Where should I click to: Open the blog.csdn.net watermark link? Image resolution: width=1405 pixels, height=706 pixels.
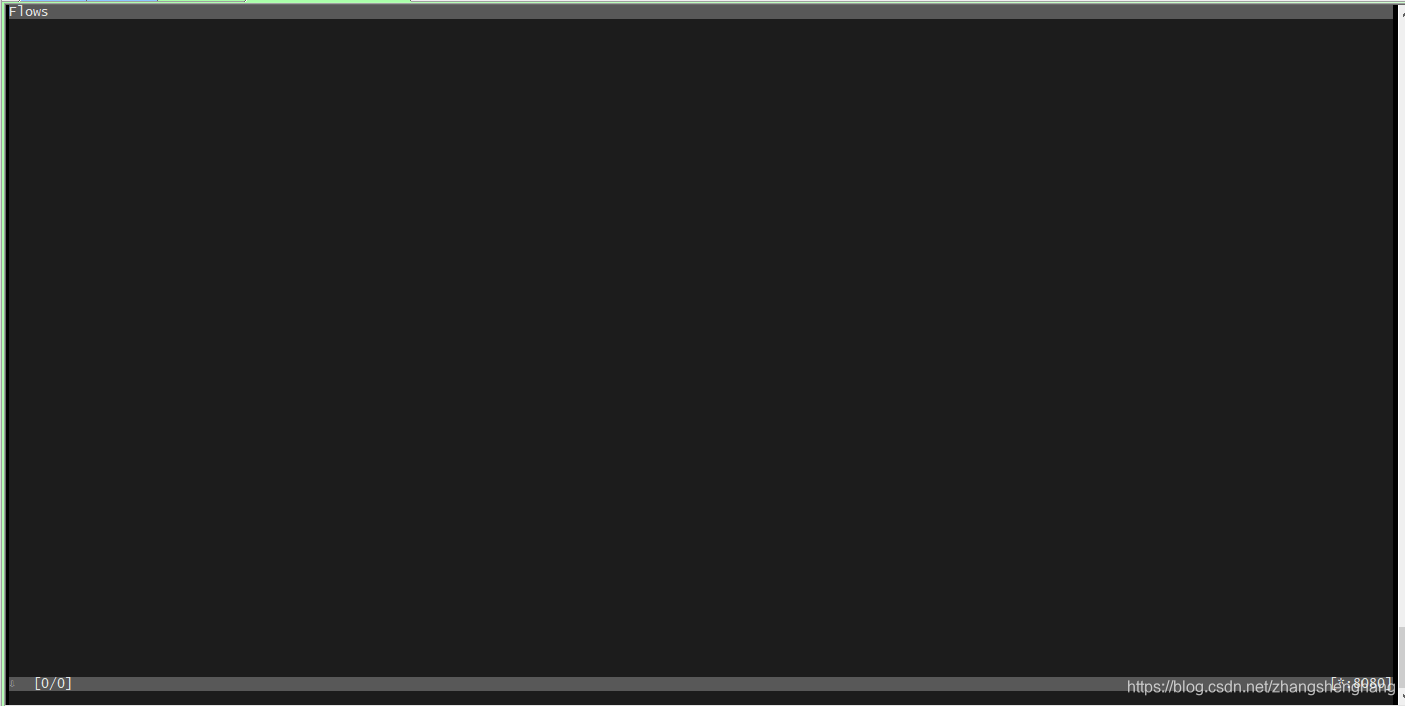tap(1260, 687)
